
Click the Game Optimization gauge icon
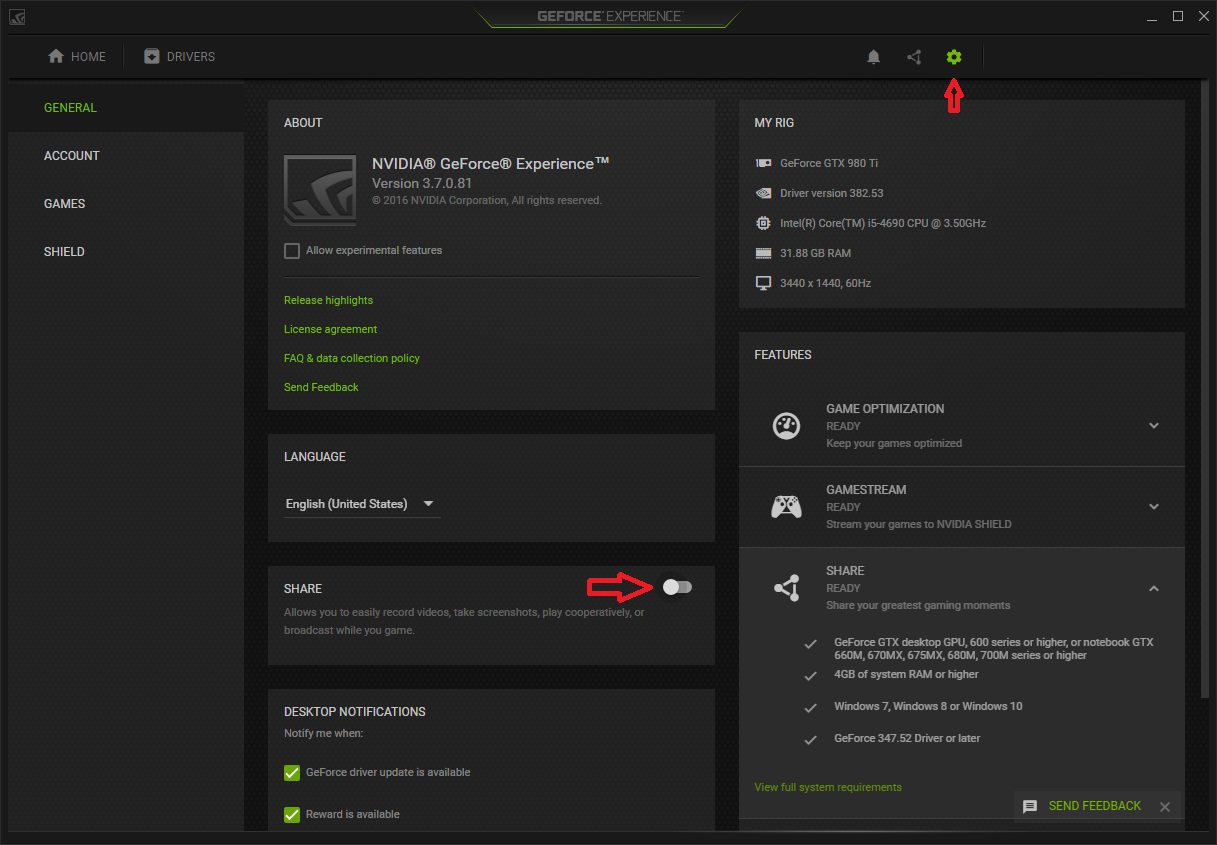tap(787, 425)
